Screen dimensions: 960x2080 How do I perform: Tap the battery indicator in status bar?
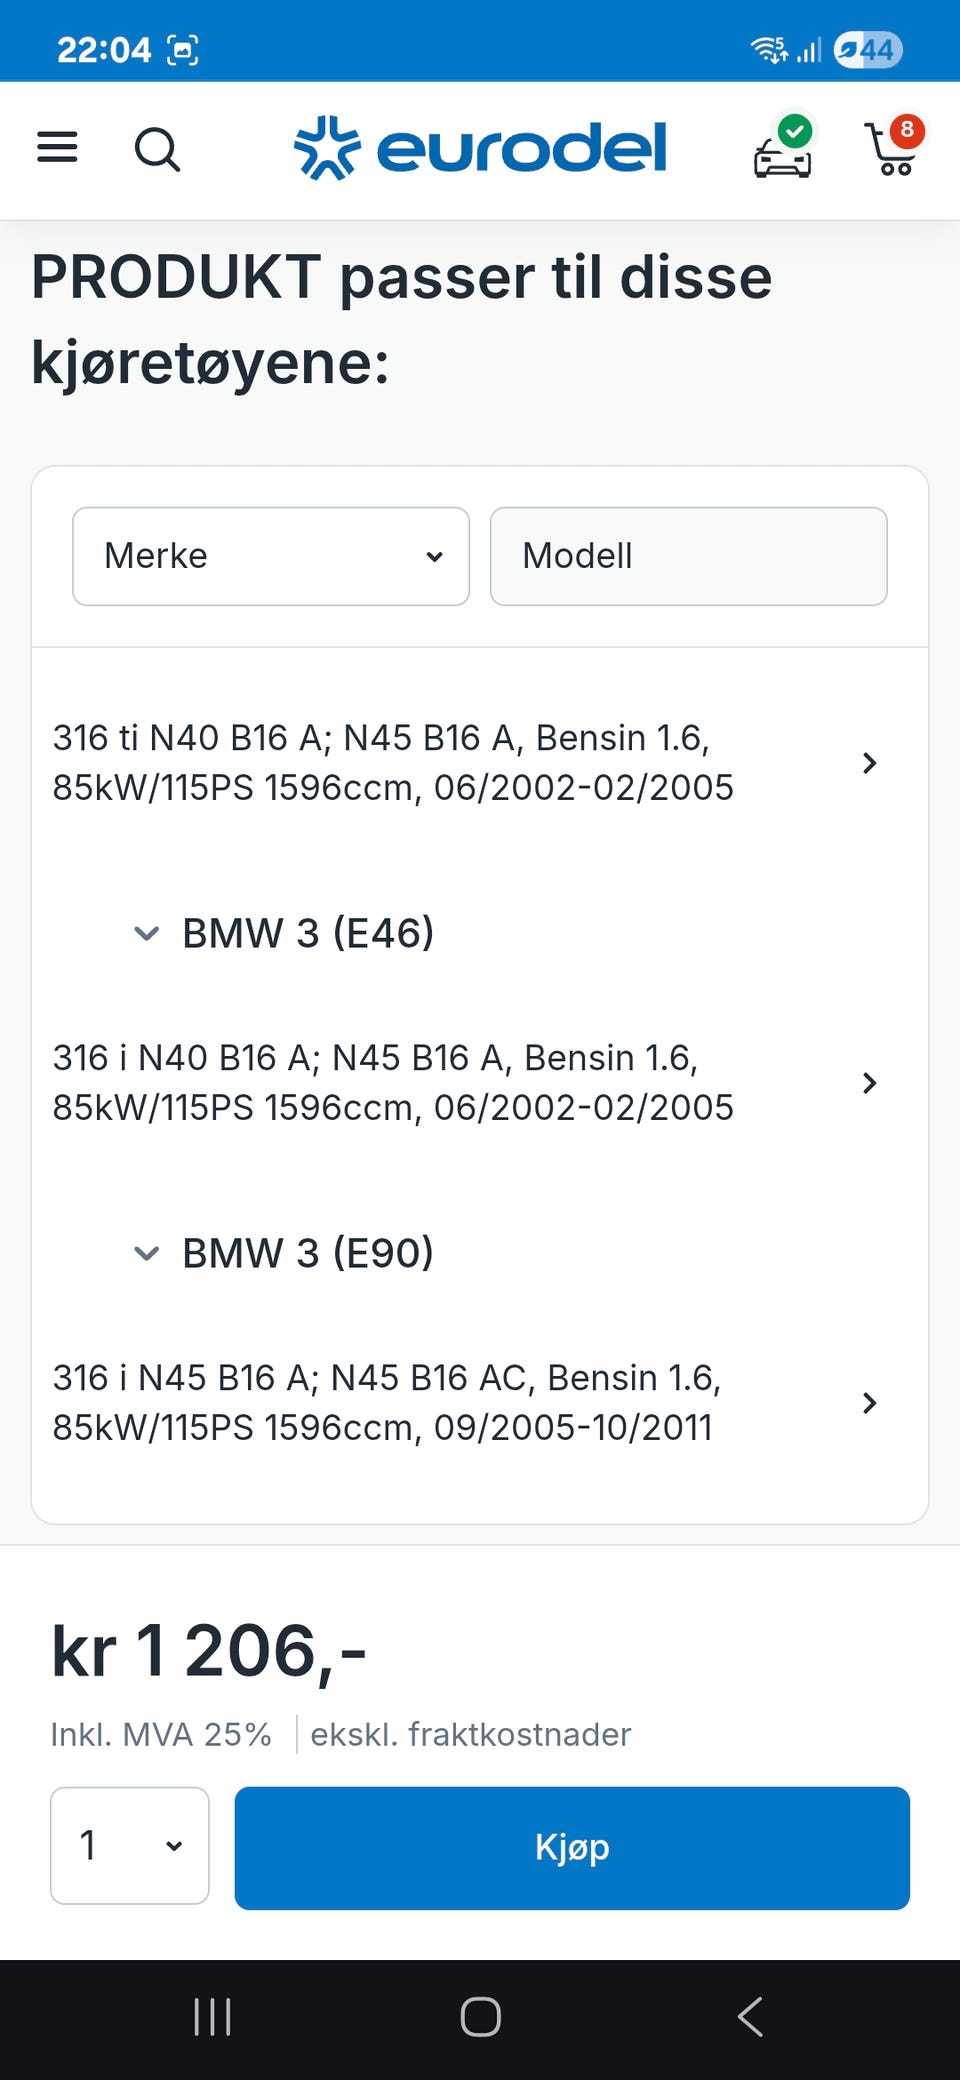(x=868, y=49)
